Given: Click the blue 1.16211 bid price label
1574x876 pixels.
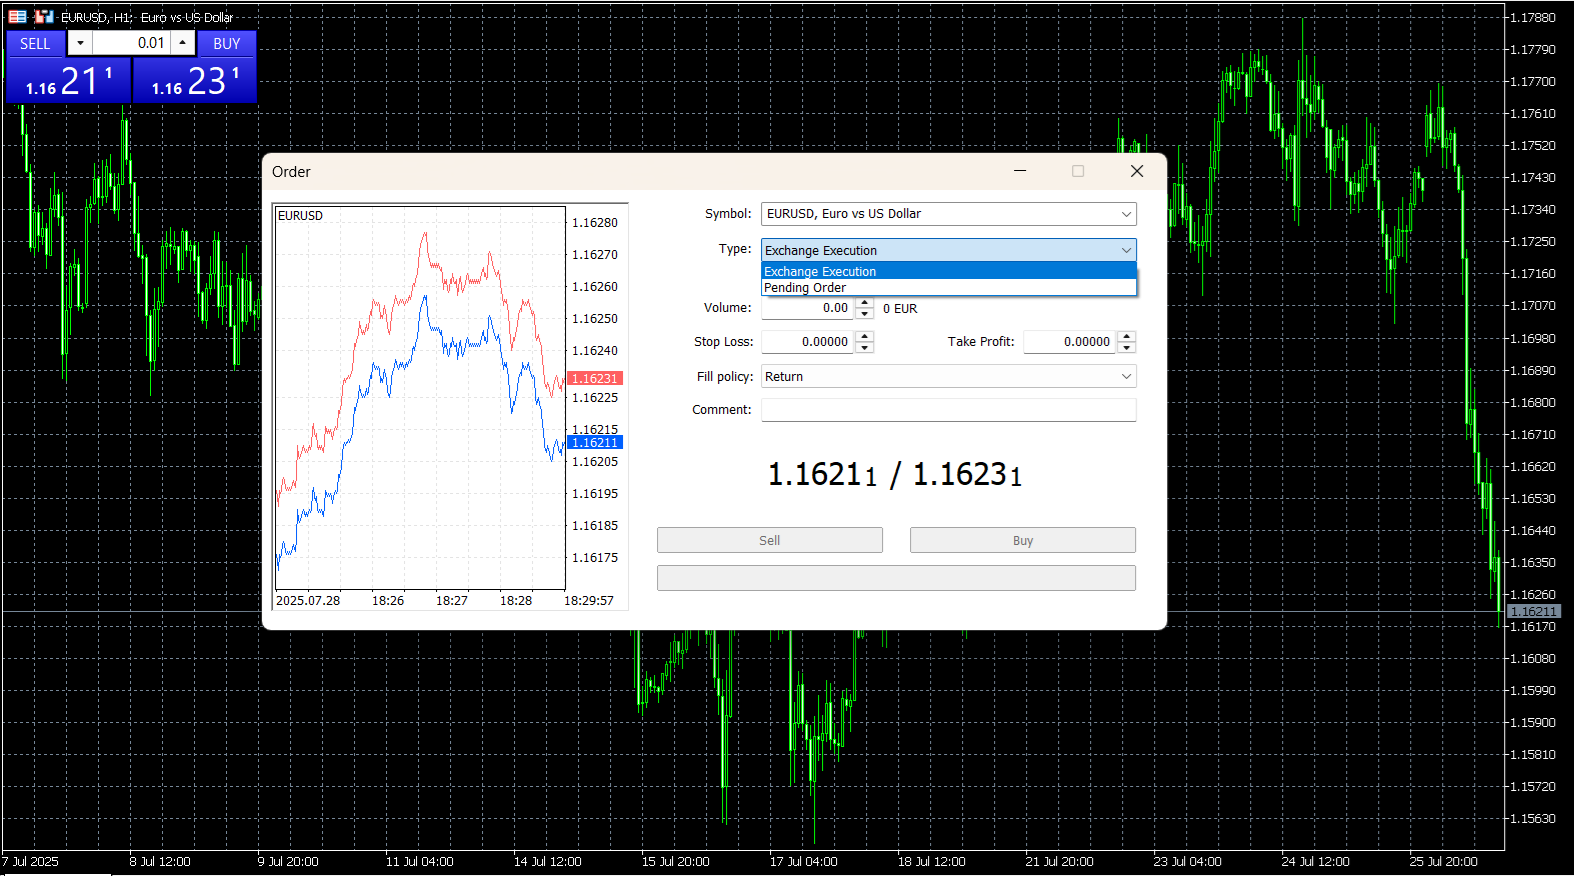Looking at the screenshot, I should [x=595, y=442].
